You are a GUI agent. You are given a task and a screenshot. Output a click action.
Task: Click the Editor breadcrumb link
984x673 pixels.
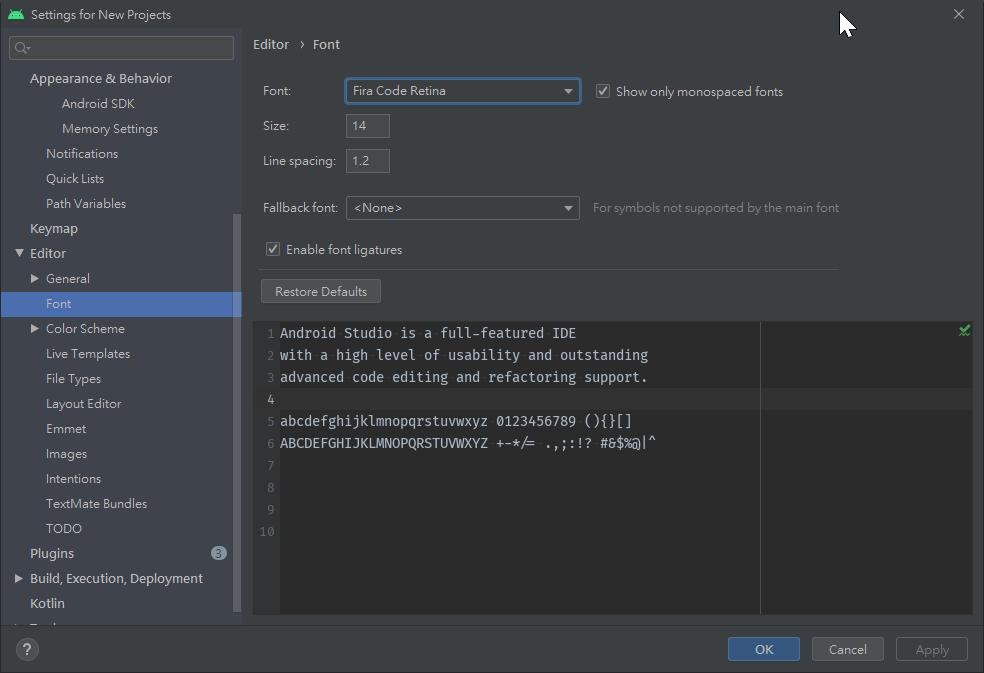tap(271, 45)
